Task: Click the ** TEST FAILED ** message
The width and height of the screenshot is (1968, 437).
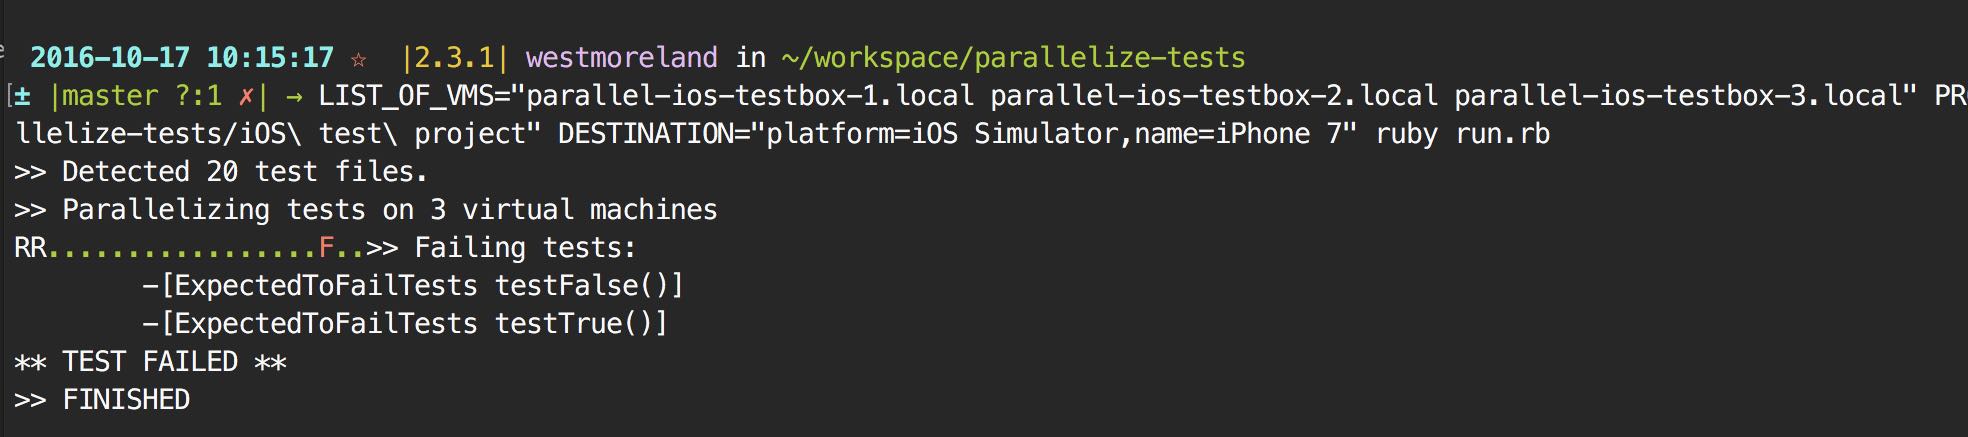Action: 150,362
